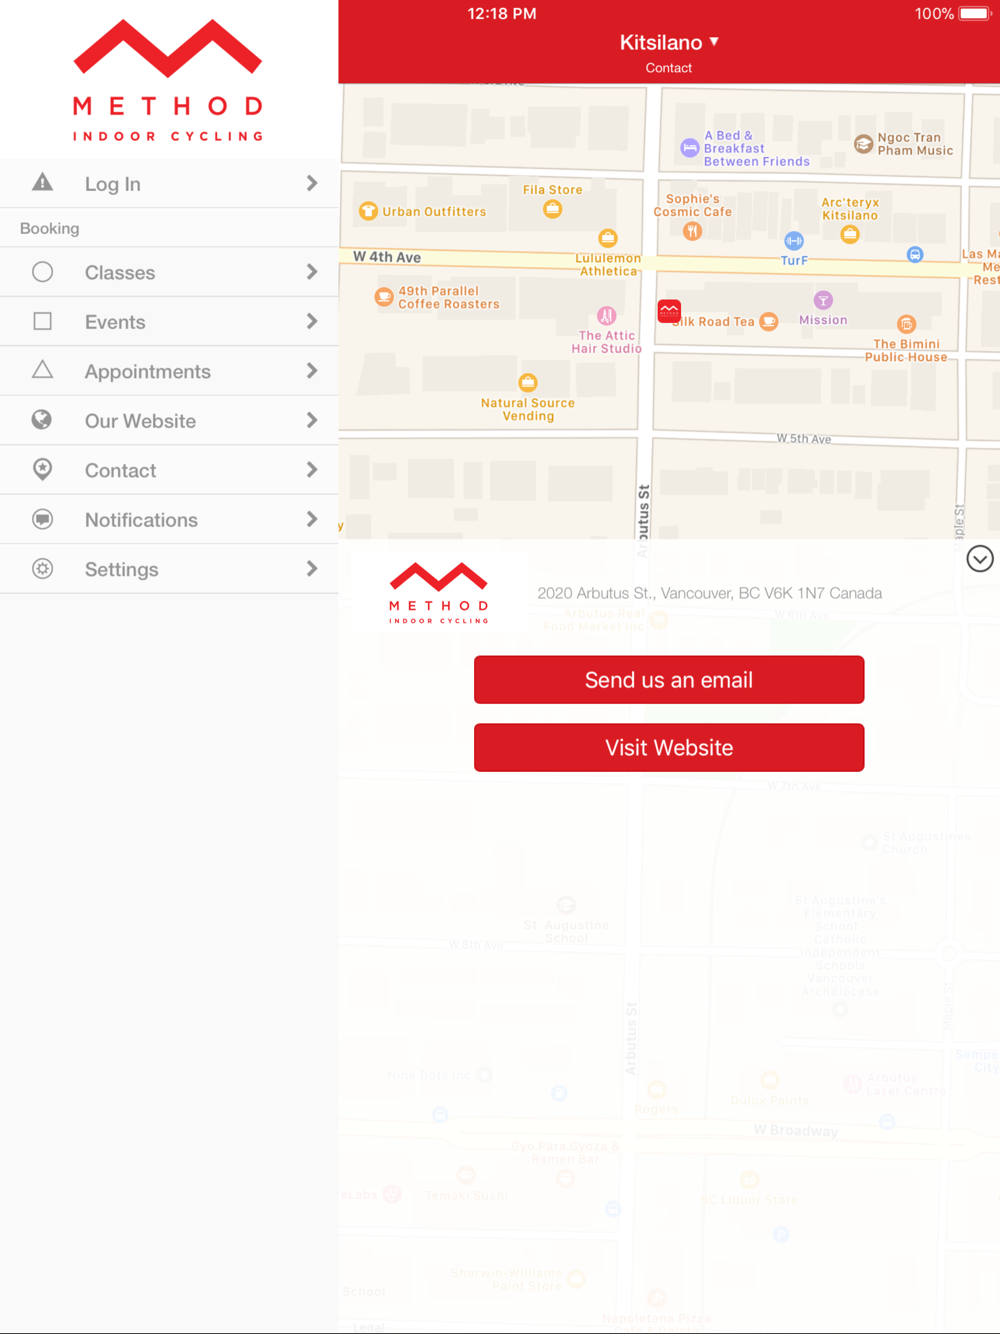Tap the bus stop marker on W 4th Ave
Image resolution: width=1000 pixels, height=1334 pixels.
pyautogui.click(x=914, y=255)
